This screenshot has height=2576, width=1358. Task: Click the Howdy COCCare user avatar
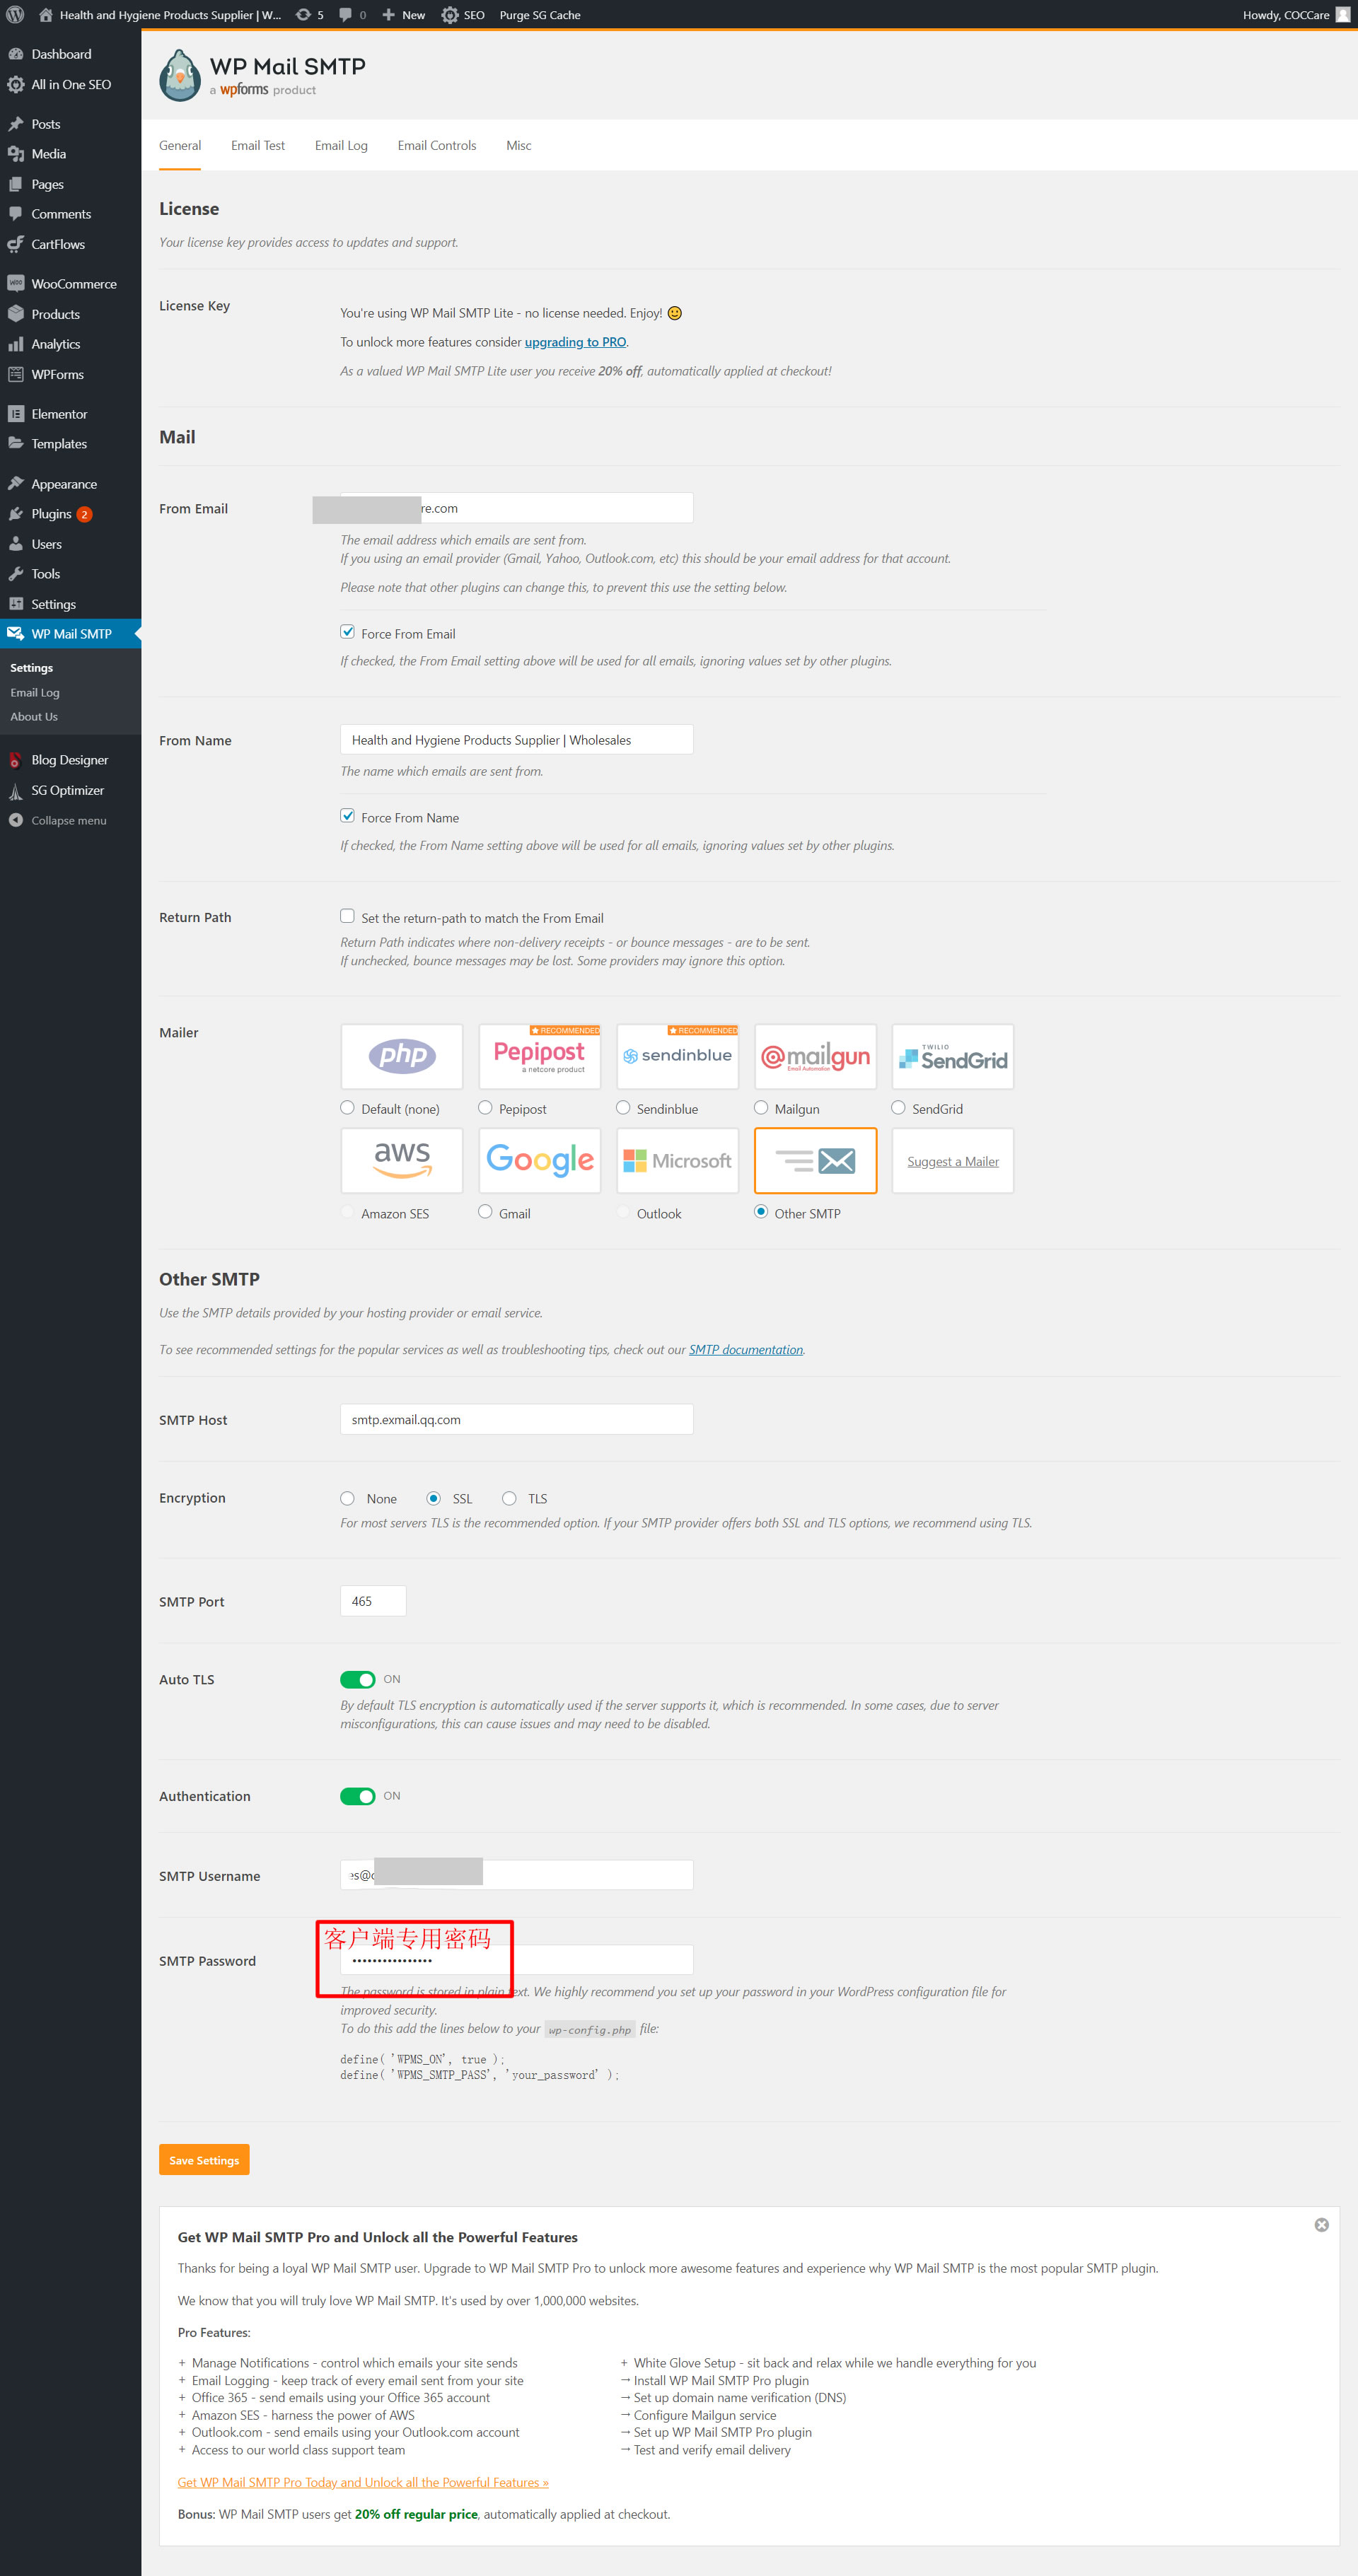click(1342, 15)
